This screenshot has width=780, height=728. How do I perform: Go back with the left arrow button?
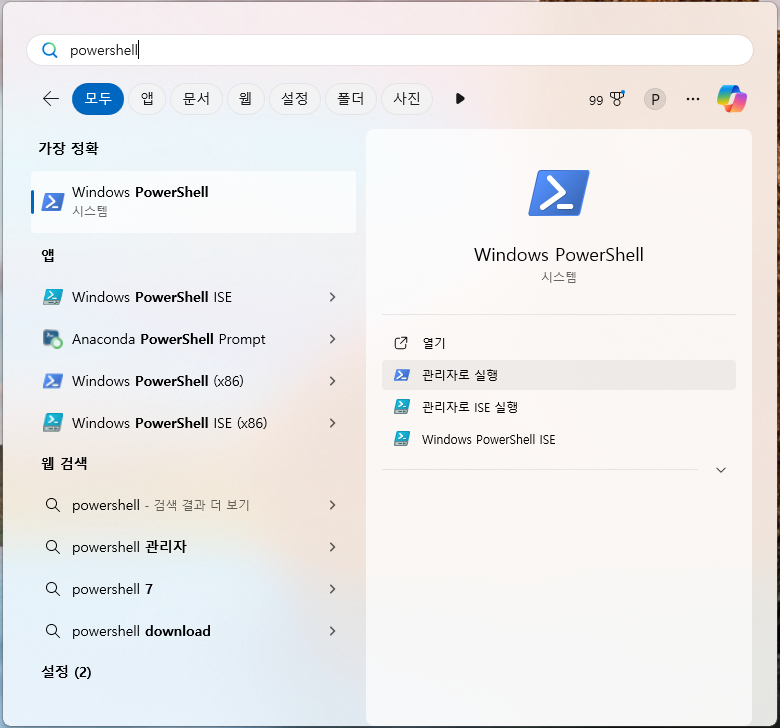click(x=51, y=99)
